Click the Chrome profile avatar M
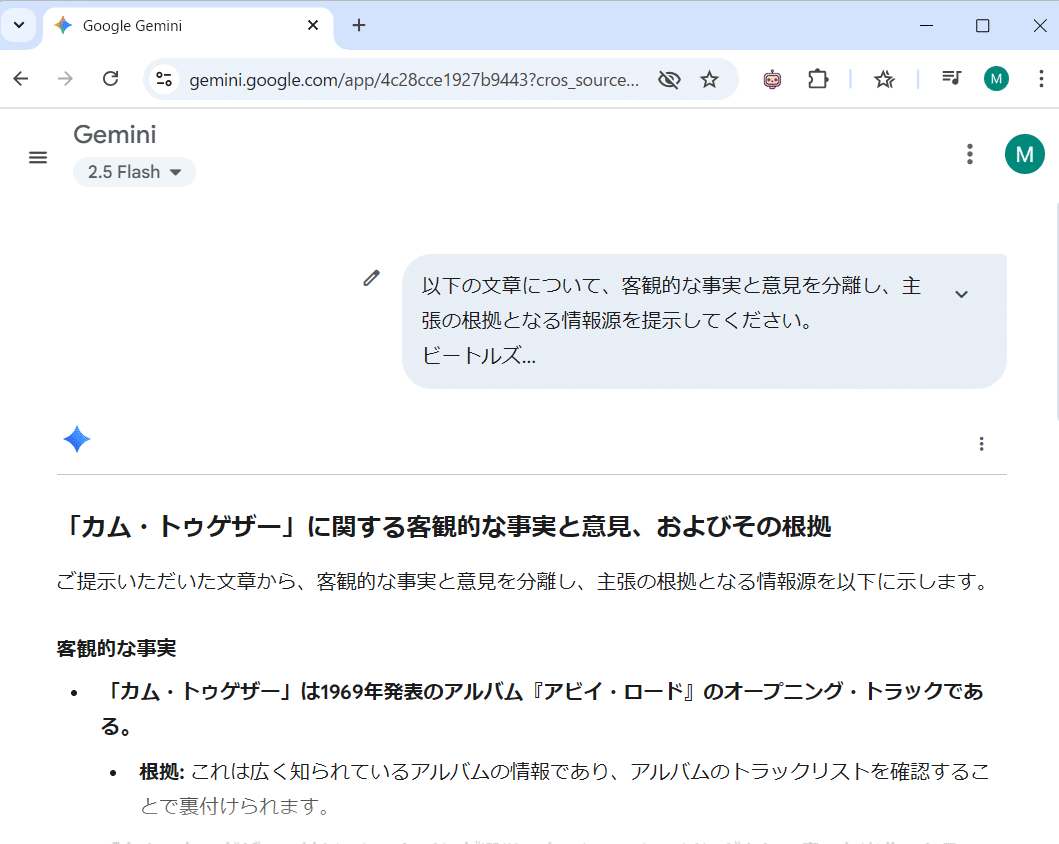Image resolution: width=1059 pixels, height=844 pixels. (996, 78)
